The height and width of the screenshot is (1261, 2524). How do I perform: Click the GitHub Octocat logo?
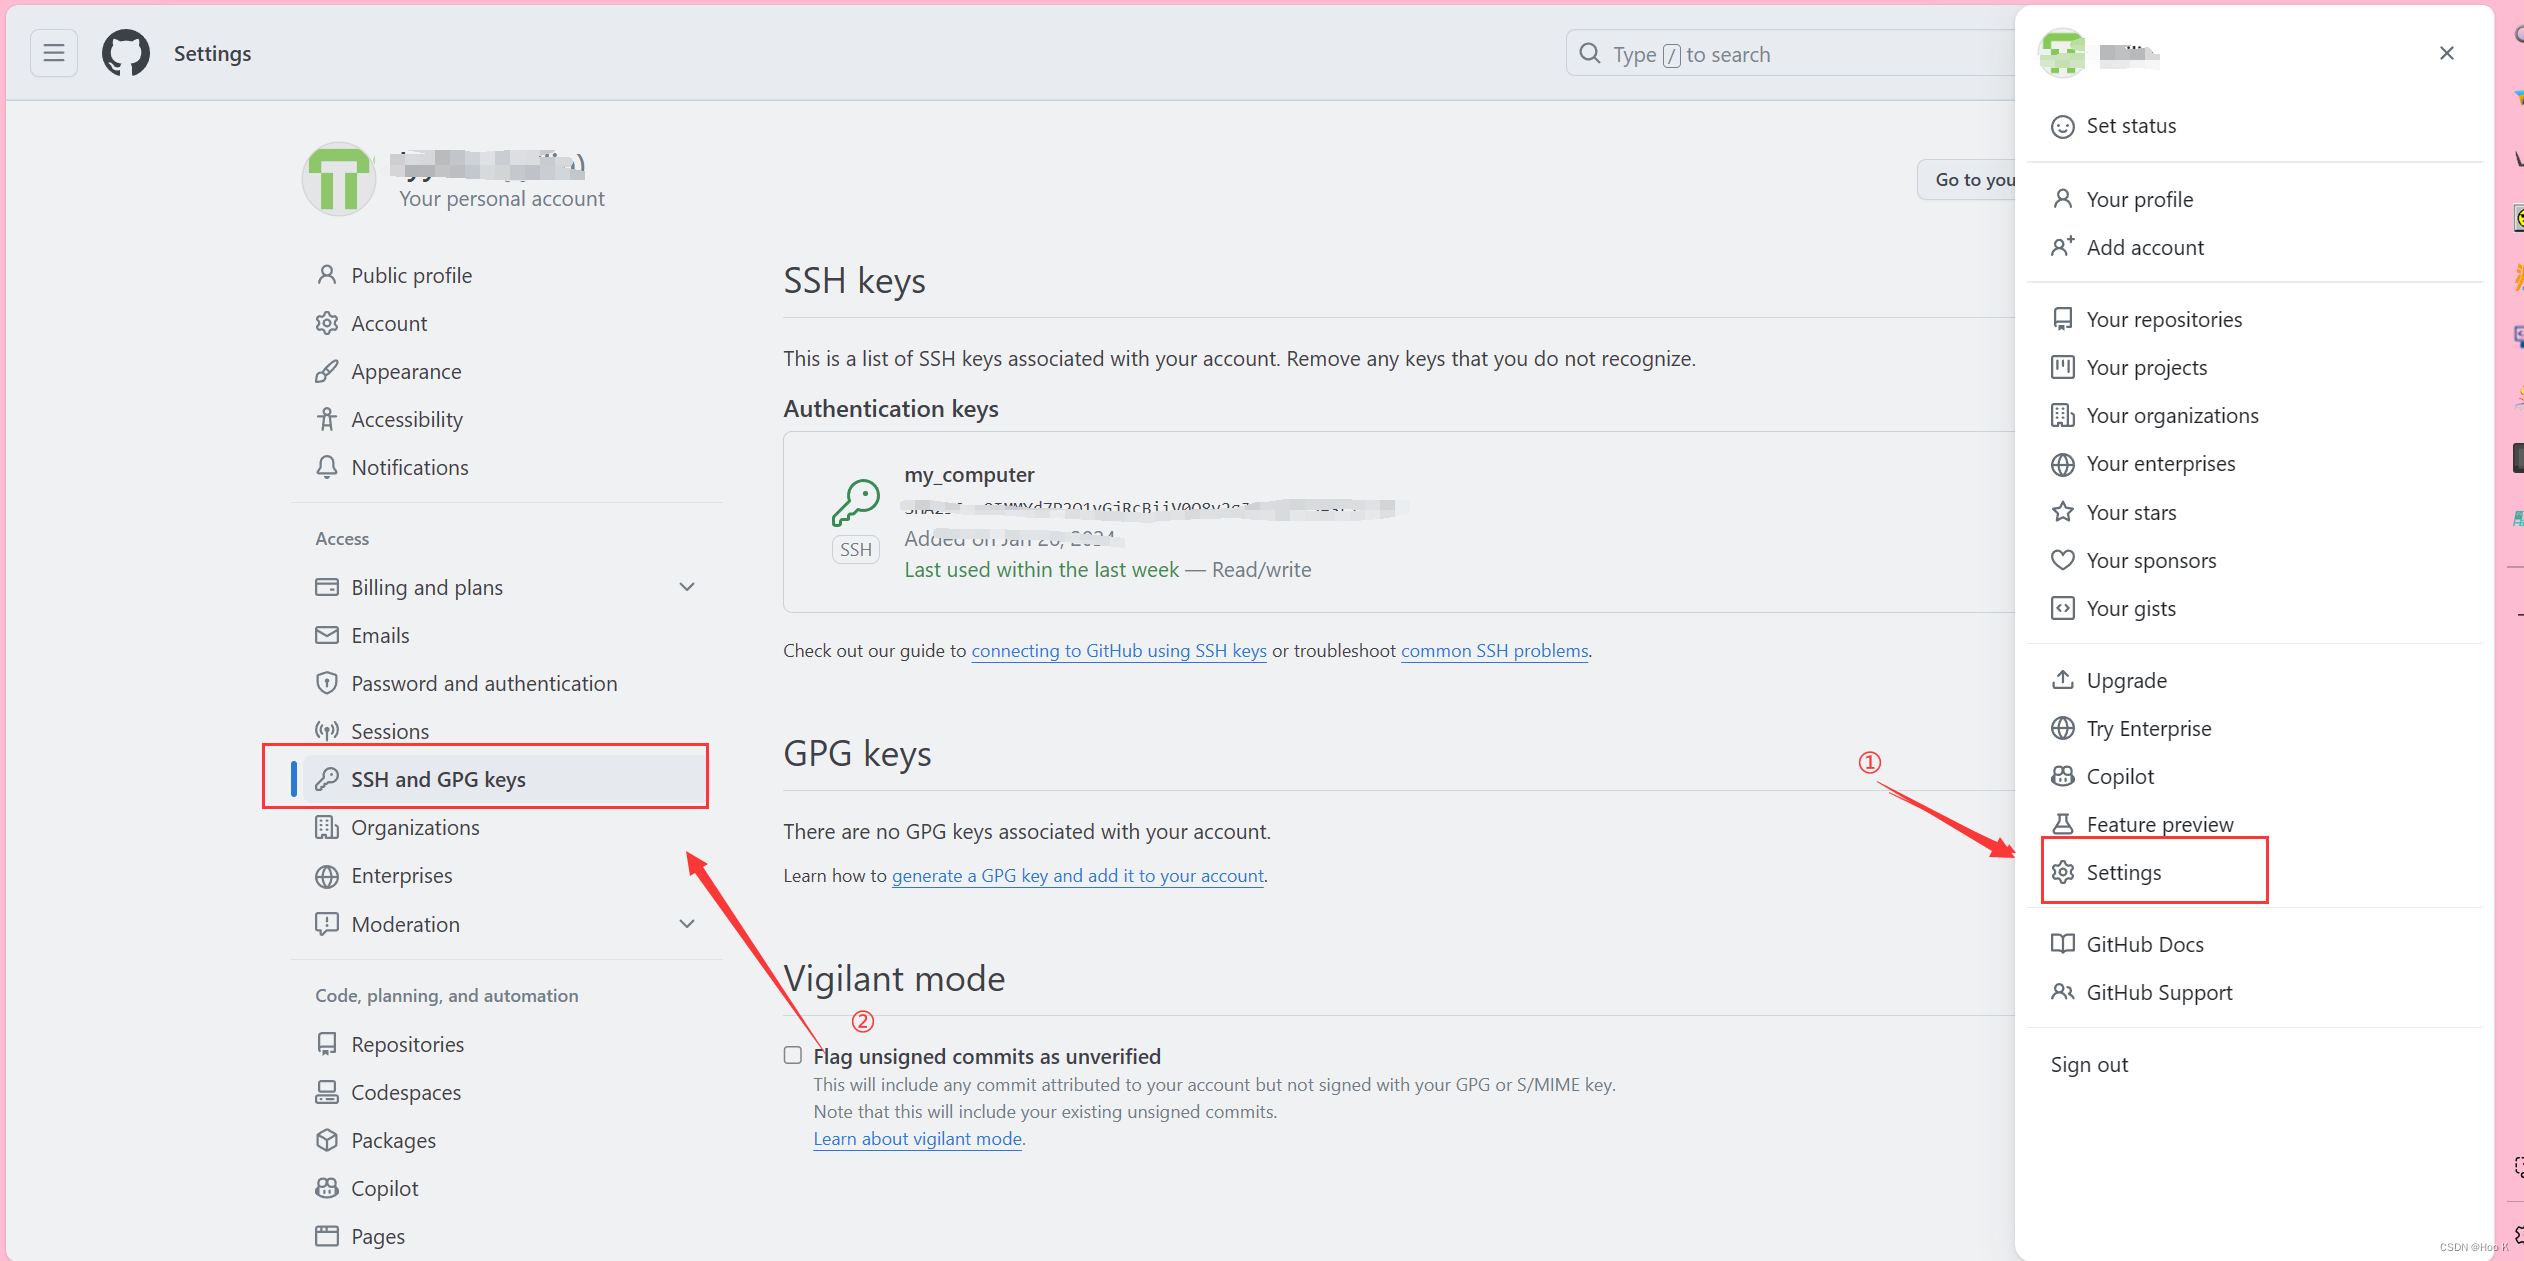(126, 53)
